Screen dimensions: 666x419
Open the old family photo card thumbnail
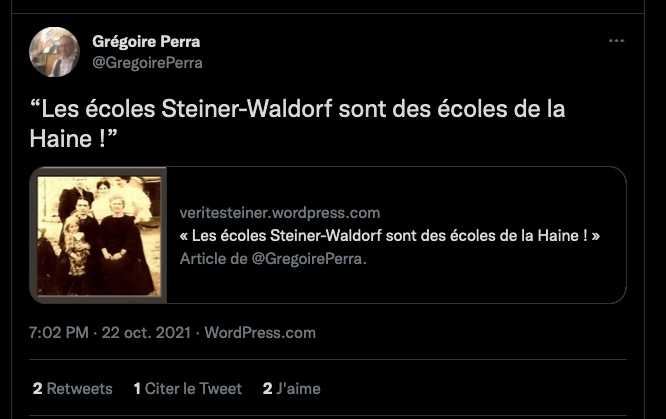click(x=99, y=235)
